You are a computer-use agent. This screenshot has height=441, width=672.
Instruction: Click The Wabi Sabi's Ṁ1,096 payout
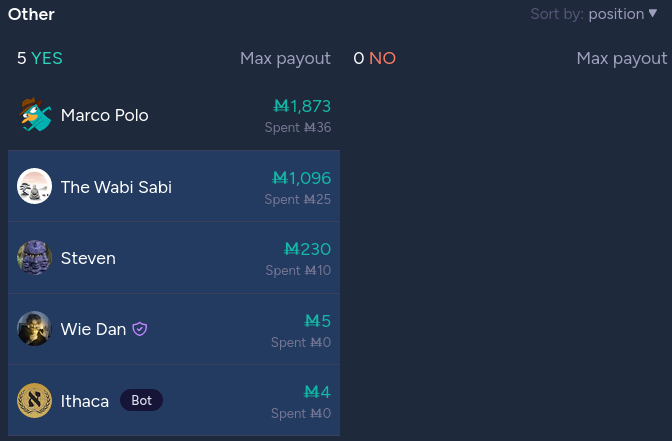(302, 178)
